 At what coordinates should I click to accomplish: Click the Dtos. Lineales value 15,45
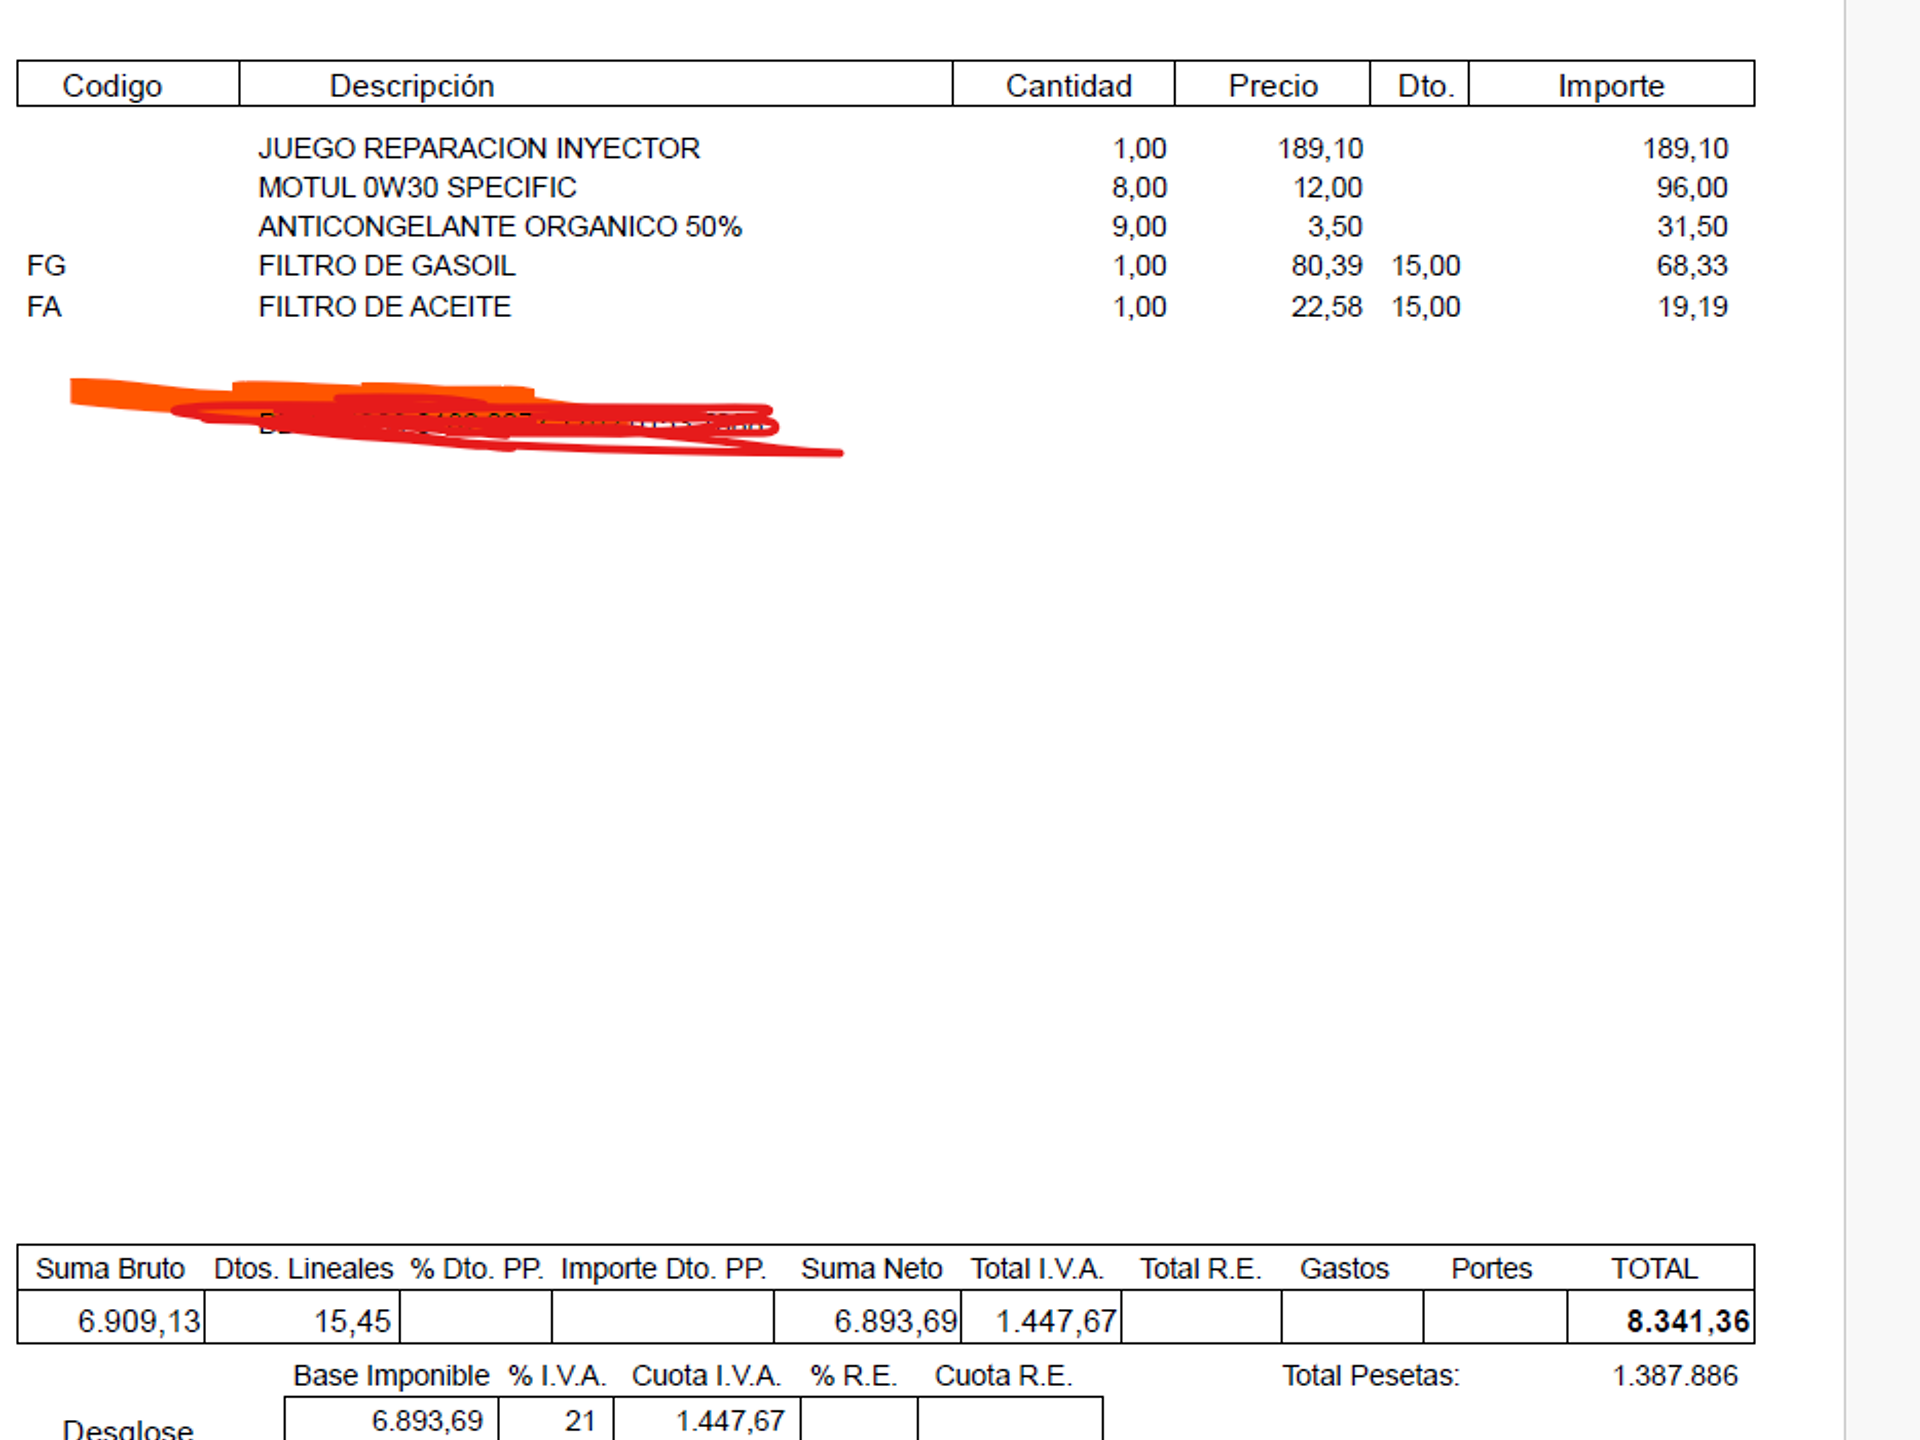(x=351, y=1321)
